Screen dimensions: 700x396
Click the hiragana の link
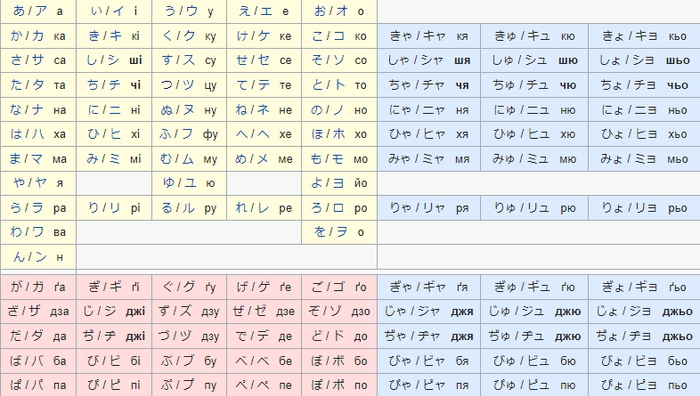(x=317, y=109)
